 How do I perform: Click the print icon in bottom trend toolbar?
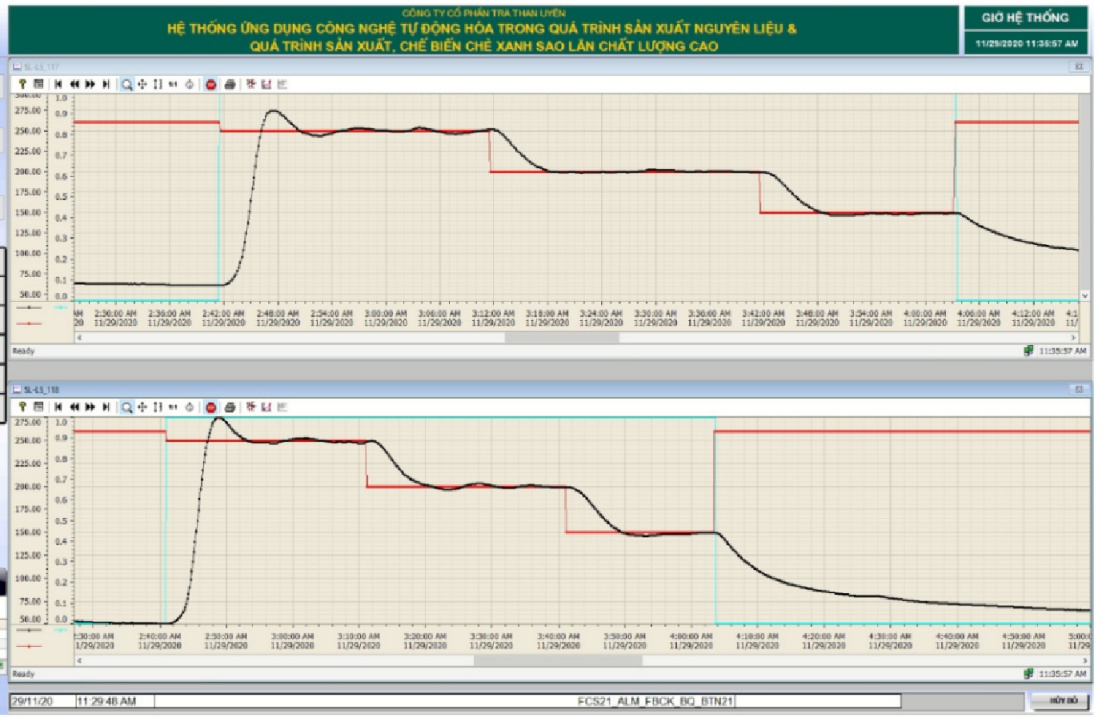point(230,407)
